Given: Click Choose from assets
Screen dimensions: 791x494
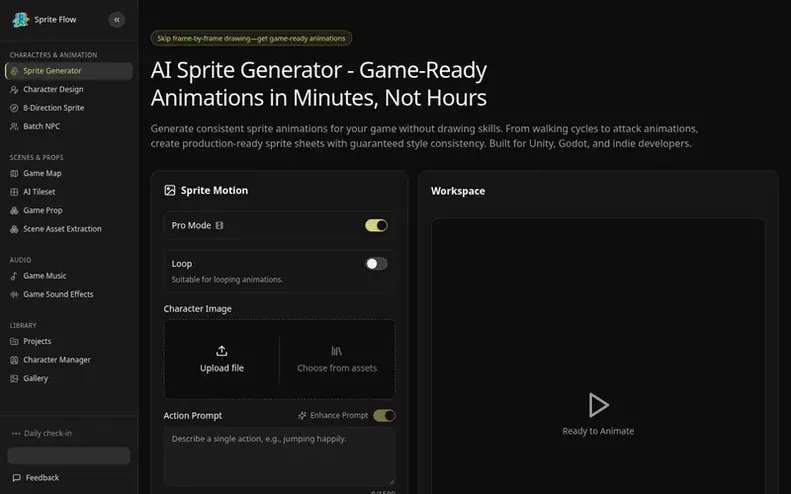Looking at the screenshot, I should click(x=337, y=359).
